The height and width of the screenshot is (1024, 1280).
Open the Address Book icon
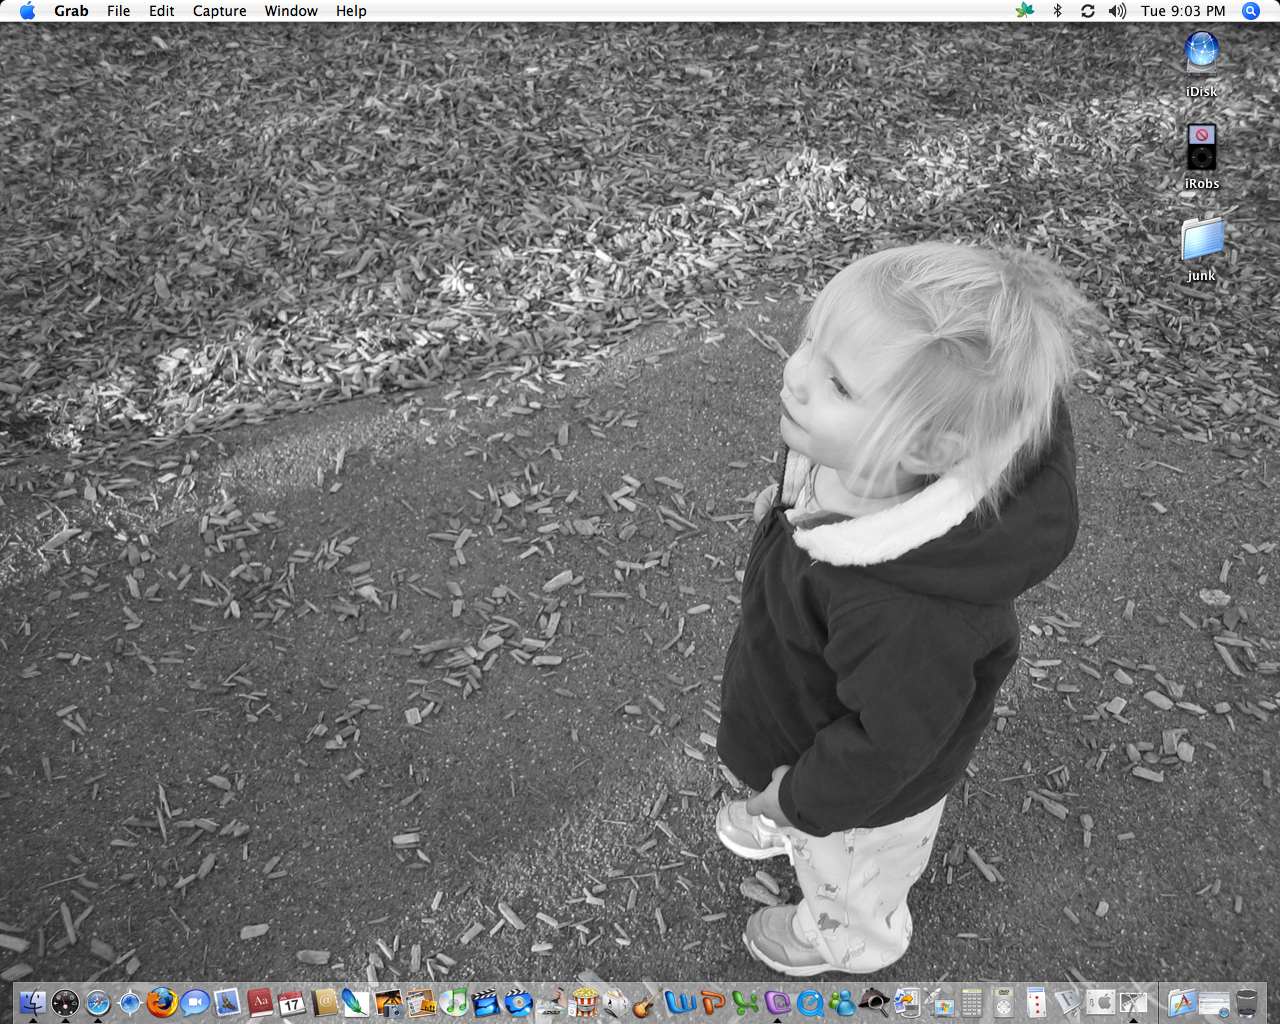coord(325,1002)
